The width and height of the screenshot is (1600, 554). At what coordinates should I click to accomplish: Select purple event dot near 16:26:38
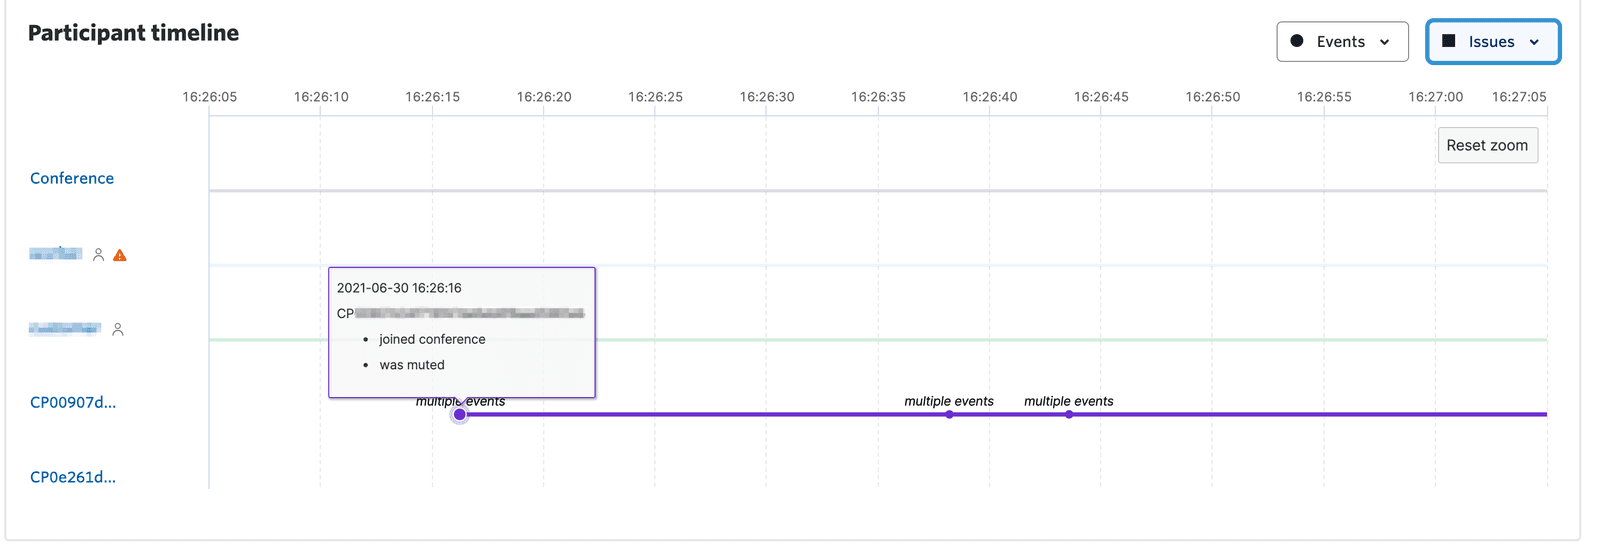point(949,414)
